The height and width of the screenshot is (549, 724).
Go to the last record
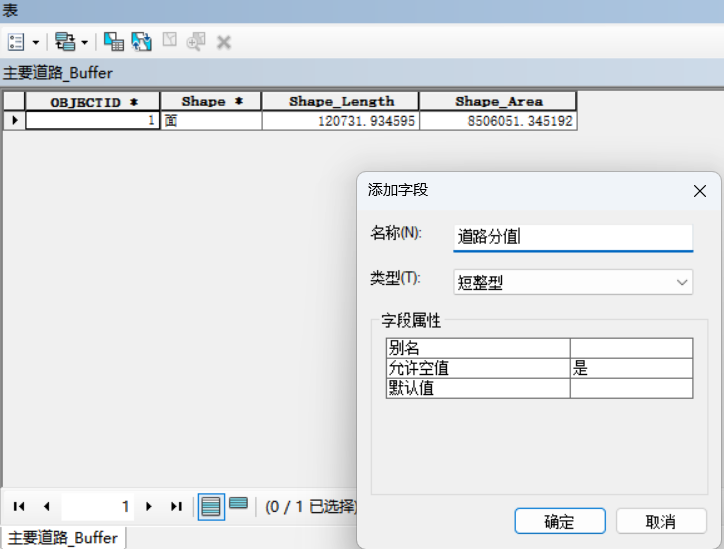pyautogui.click(x=176, y=507)
